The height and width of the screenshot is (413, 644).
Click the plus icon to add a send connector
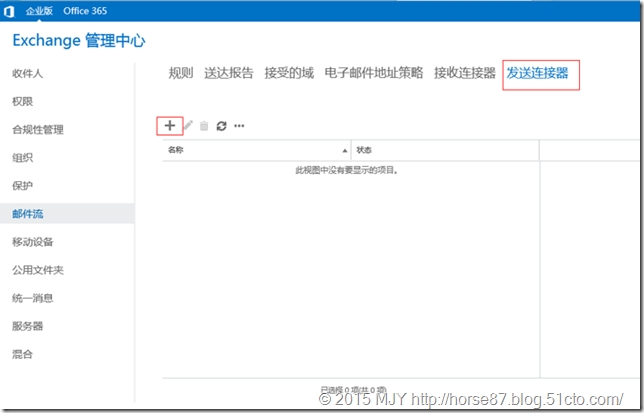(170, 126)
